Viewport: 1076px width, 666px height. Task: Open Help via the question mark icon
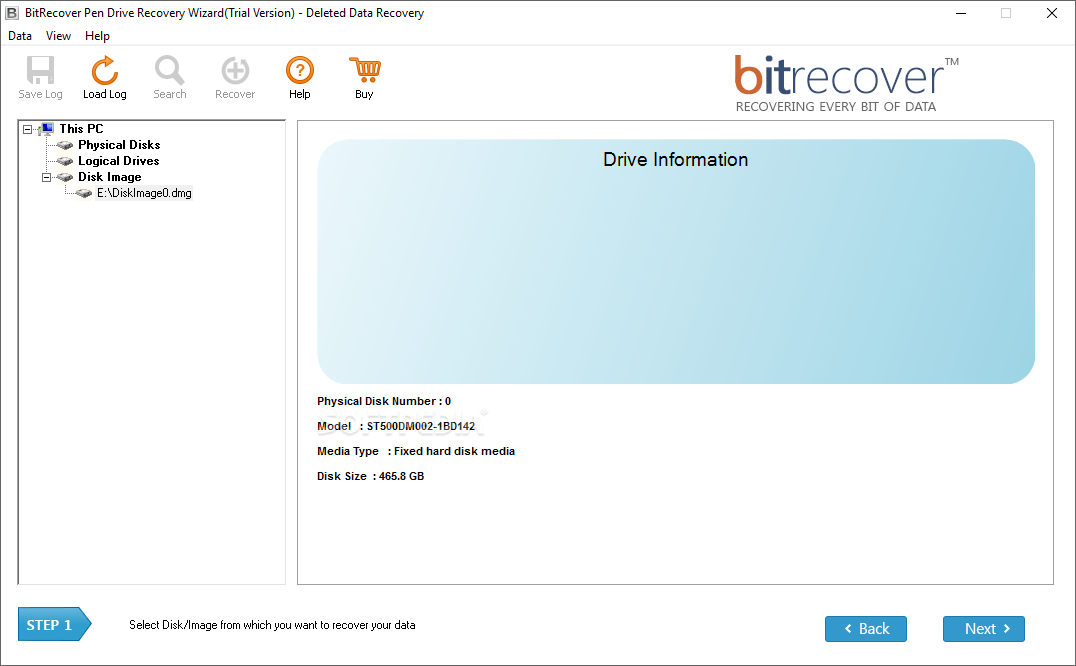point(300,70)
